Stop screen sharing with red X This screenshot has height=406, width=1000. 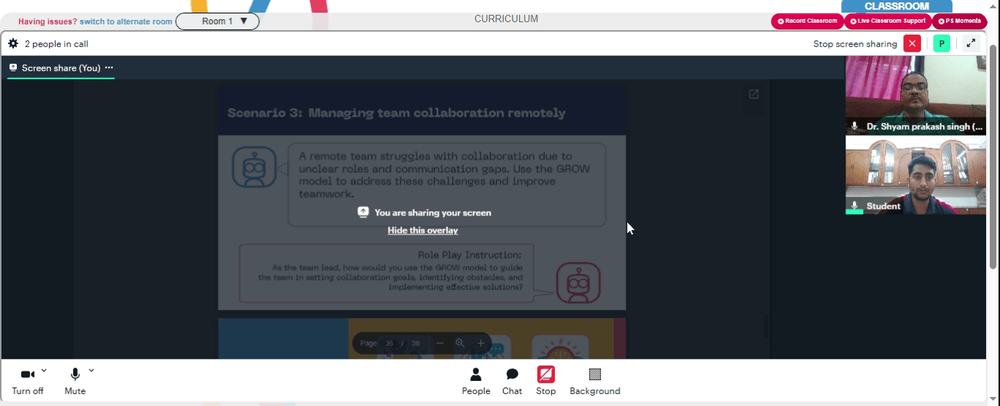(913, 44)
